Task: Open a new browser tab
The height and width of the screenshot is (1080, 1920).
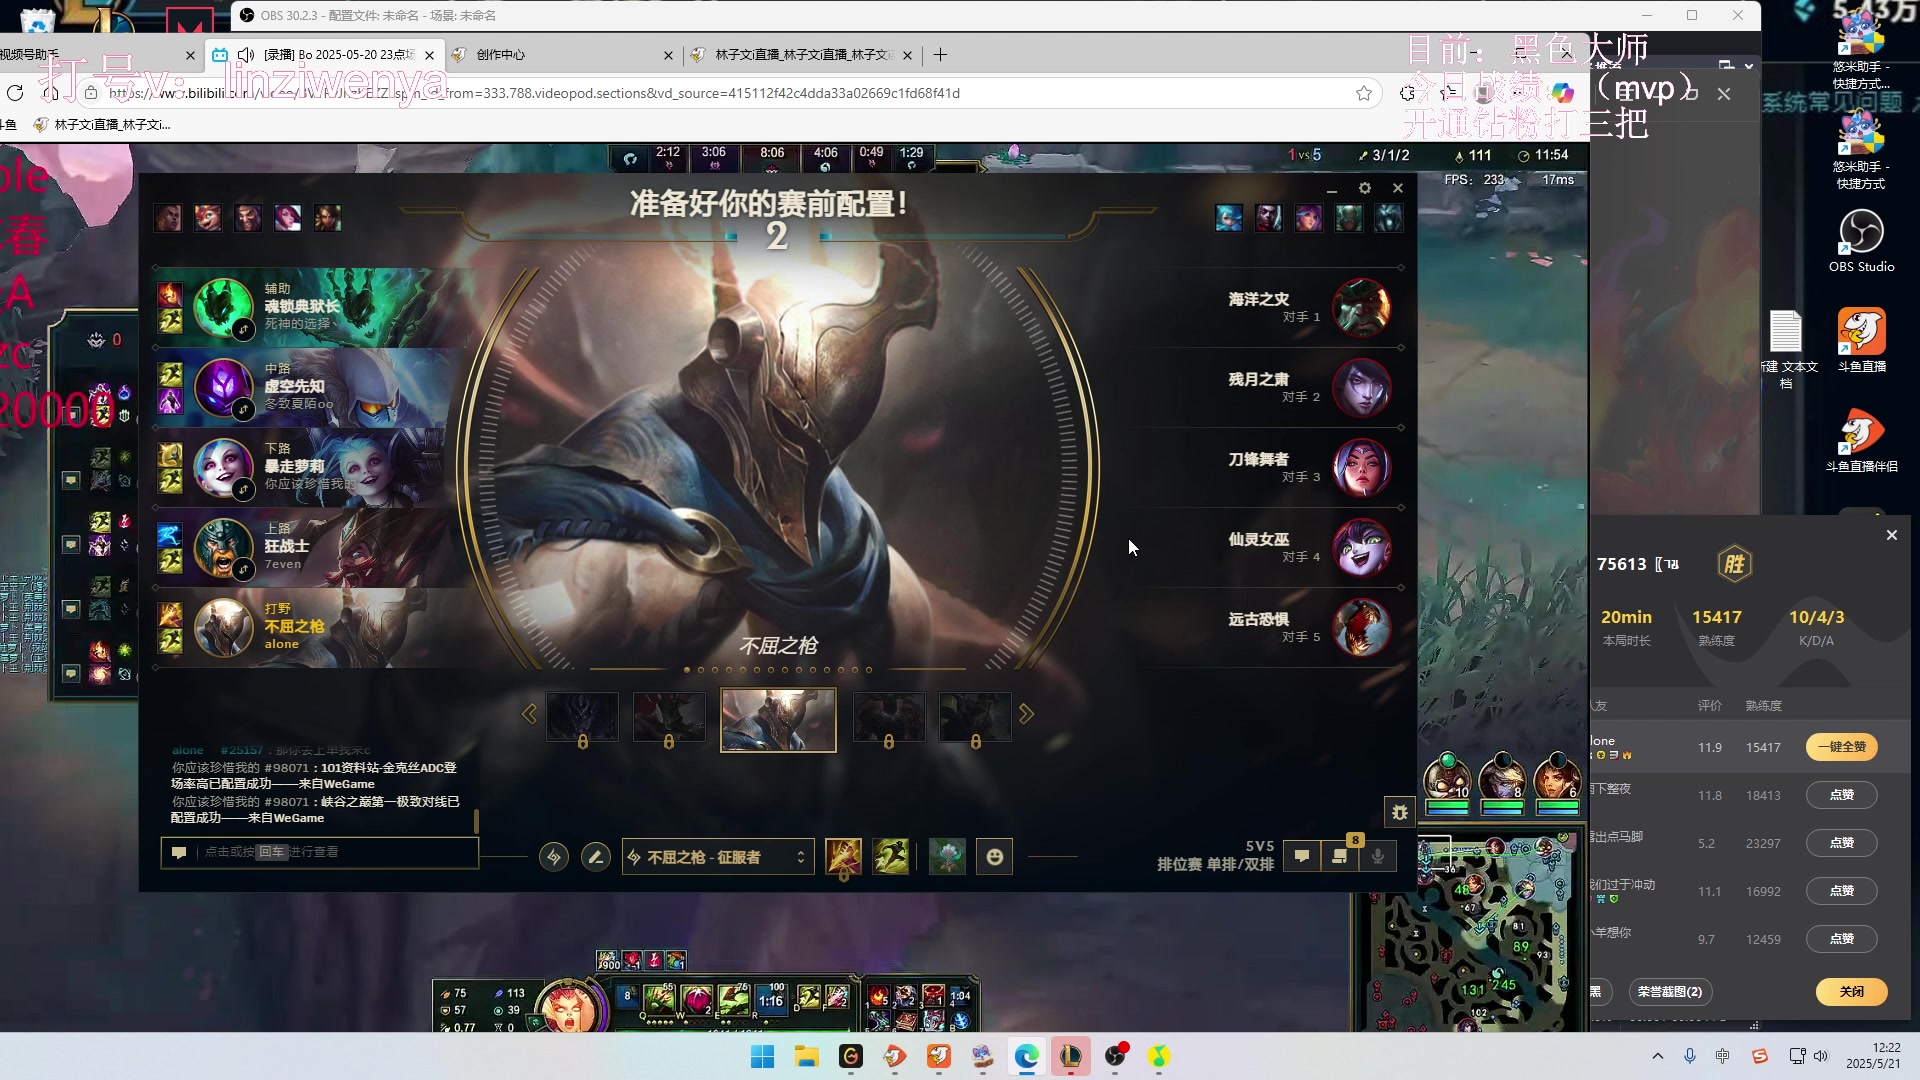Action: [940, 55]
